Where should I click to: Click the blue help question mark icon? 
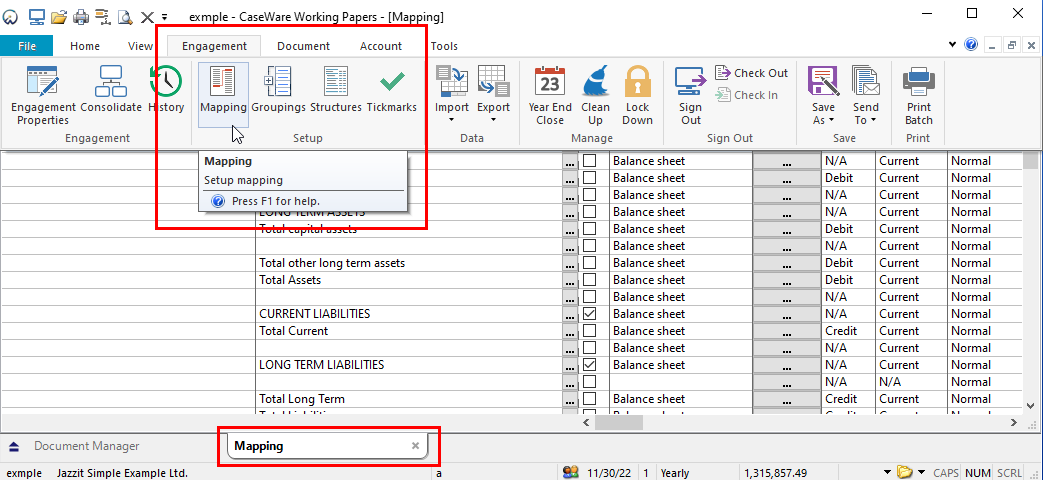(x=971, y=45)
